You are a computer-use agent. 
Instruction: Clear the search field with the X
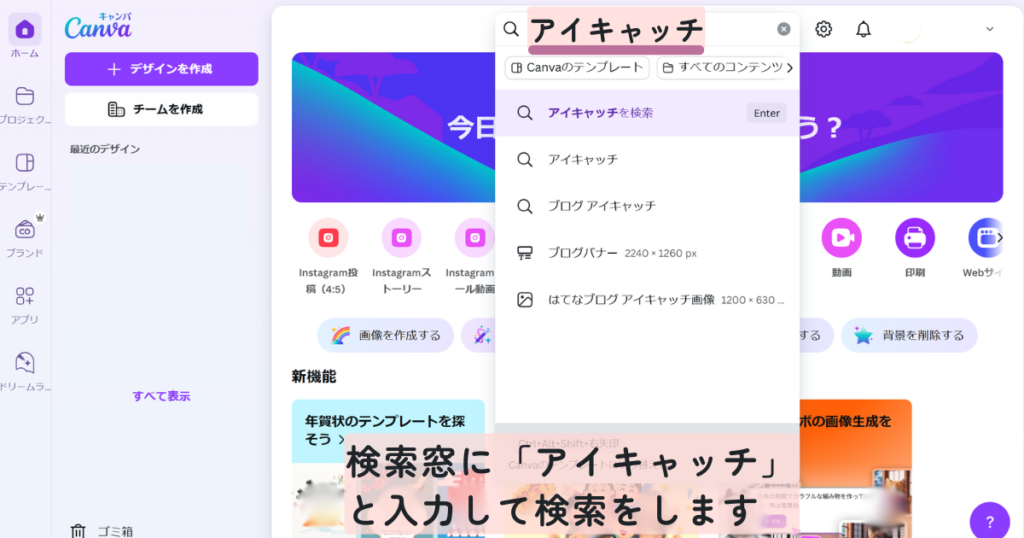pos(784,29)
